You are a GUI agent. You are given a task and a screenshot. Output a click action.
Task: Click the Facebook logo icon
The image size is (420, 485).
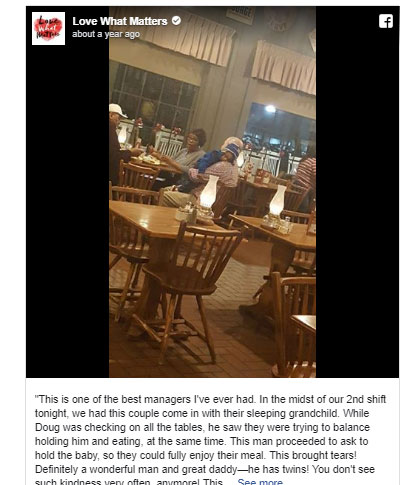point(386,21)
